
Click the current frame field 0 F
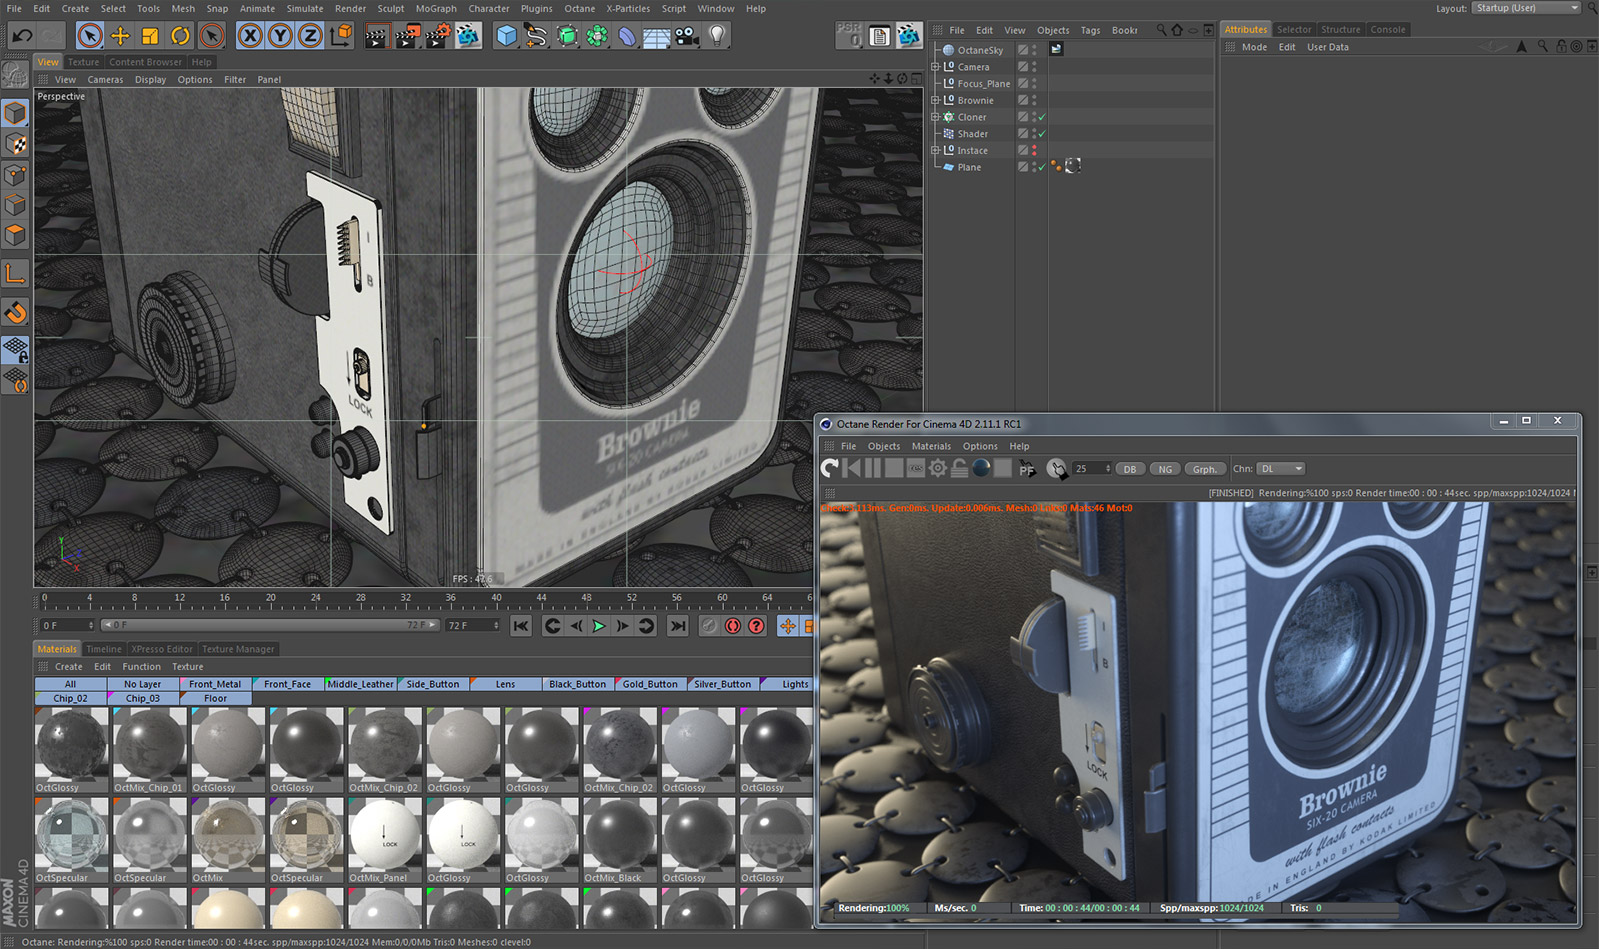(x=67, y=625)
